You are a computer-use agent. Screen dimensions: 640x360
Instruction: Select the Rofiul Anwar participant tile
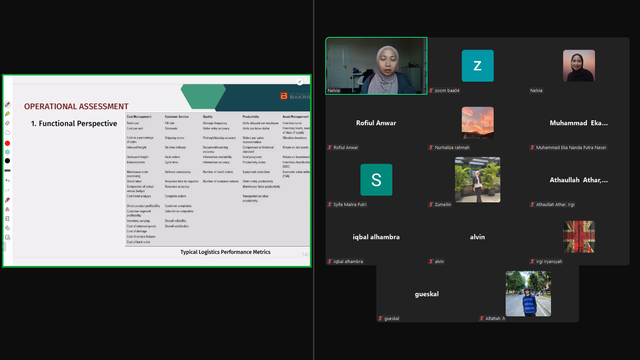pyautogui.click(x=376, y=123)
